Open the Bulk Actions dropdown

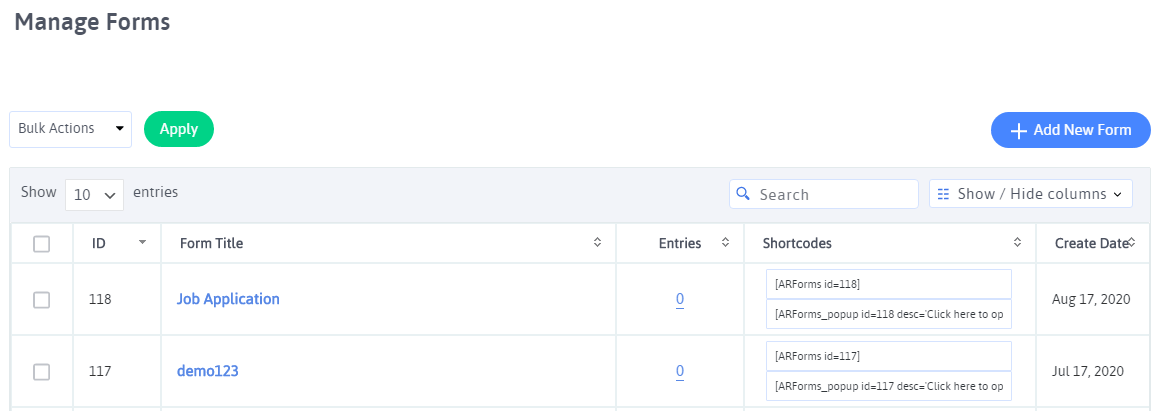pyautogui.click(x=70, y=129)
